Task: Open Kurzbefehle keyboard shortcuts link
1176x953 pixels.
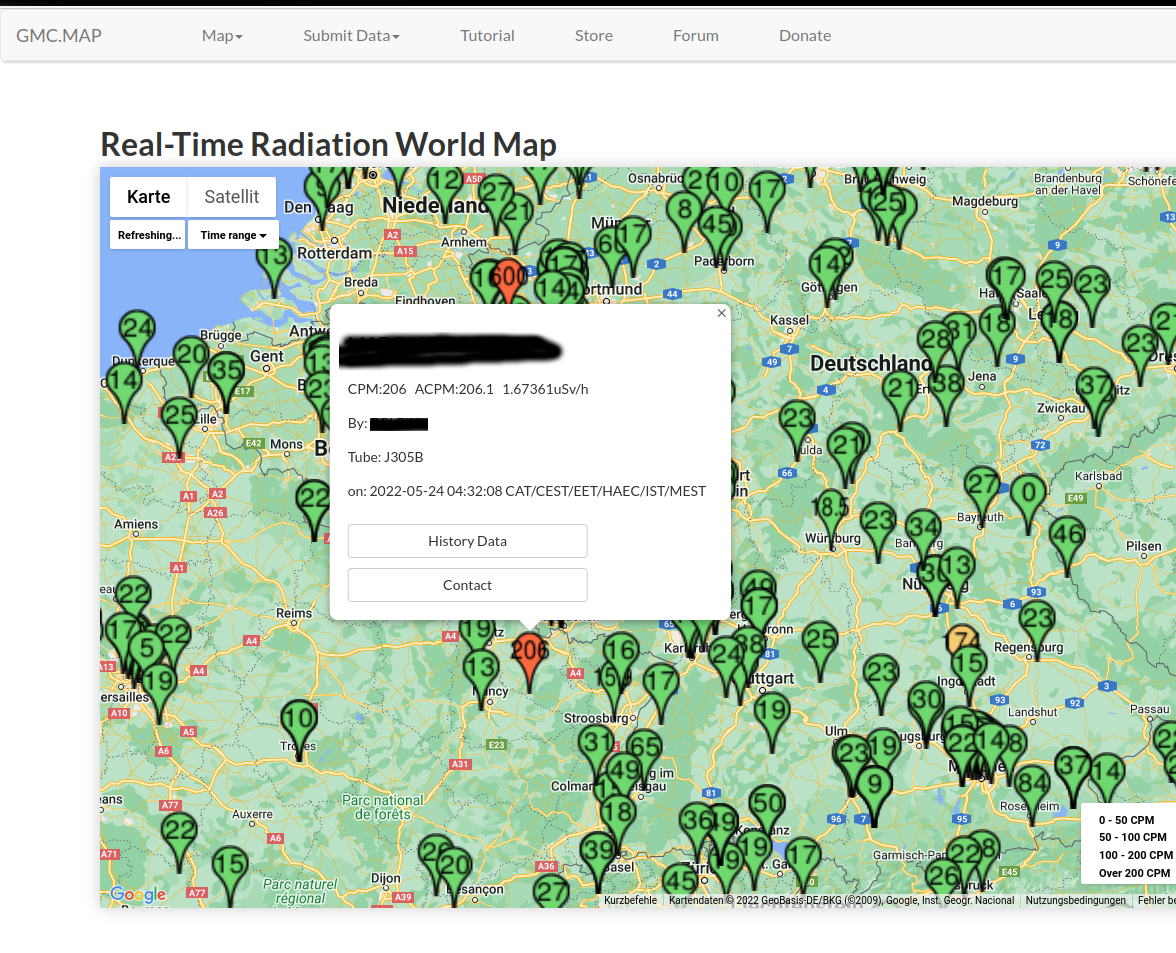Action: coord(631,900)
